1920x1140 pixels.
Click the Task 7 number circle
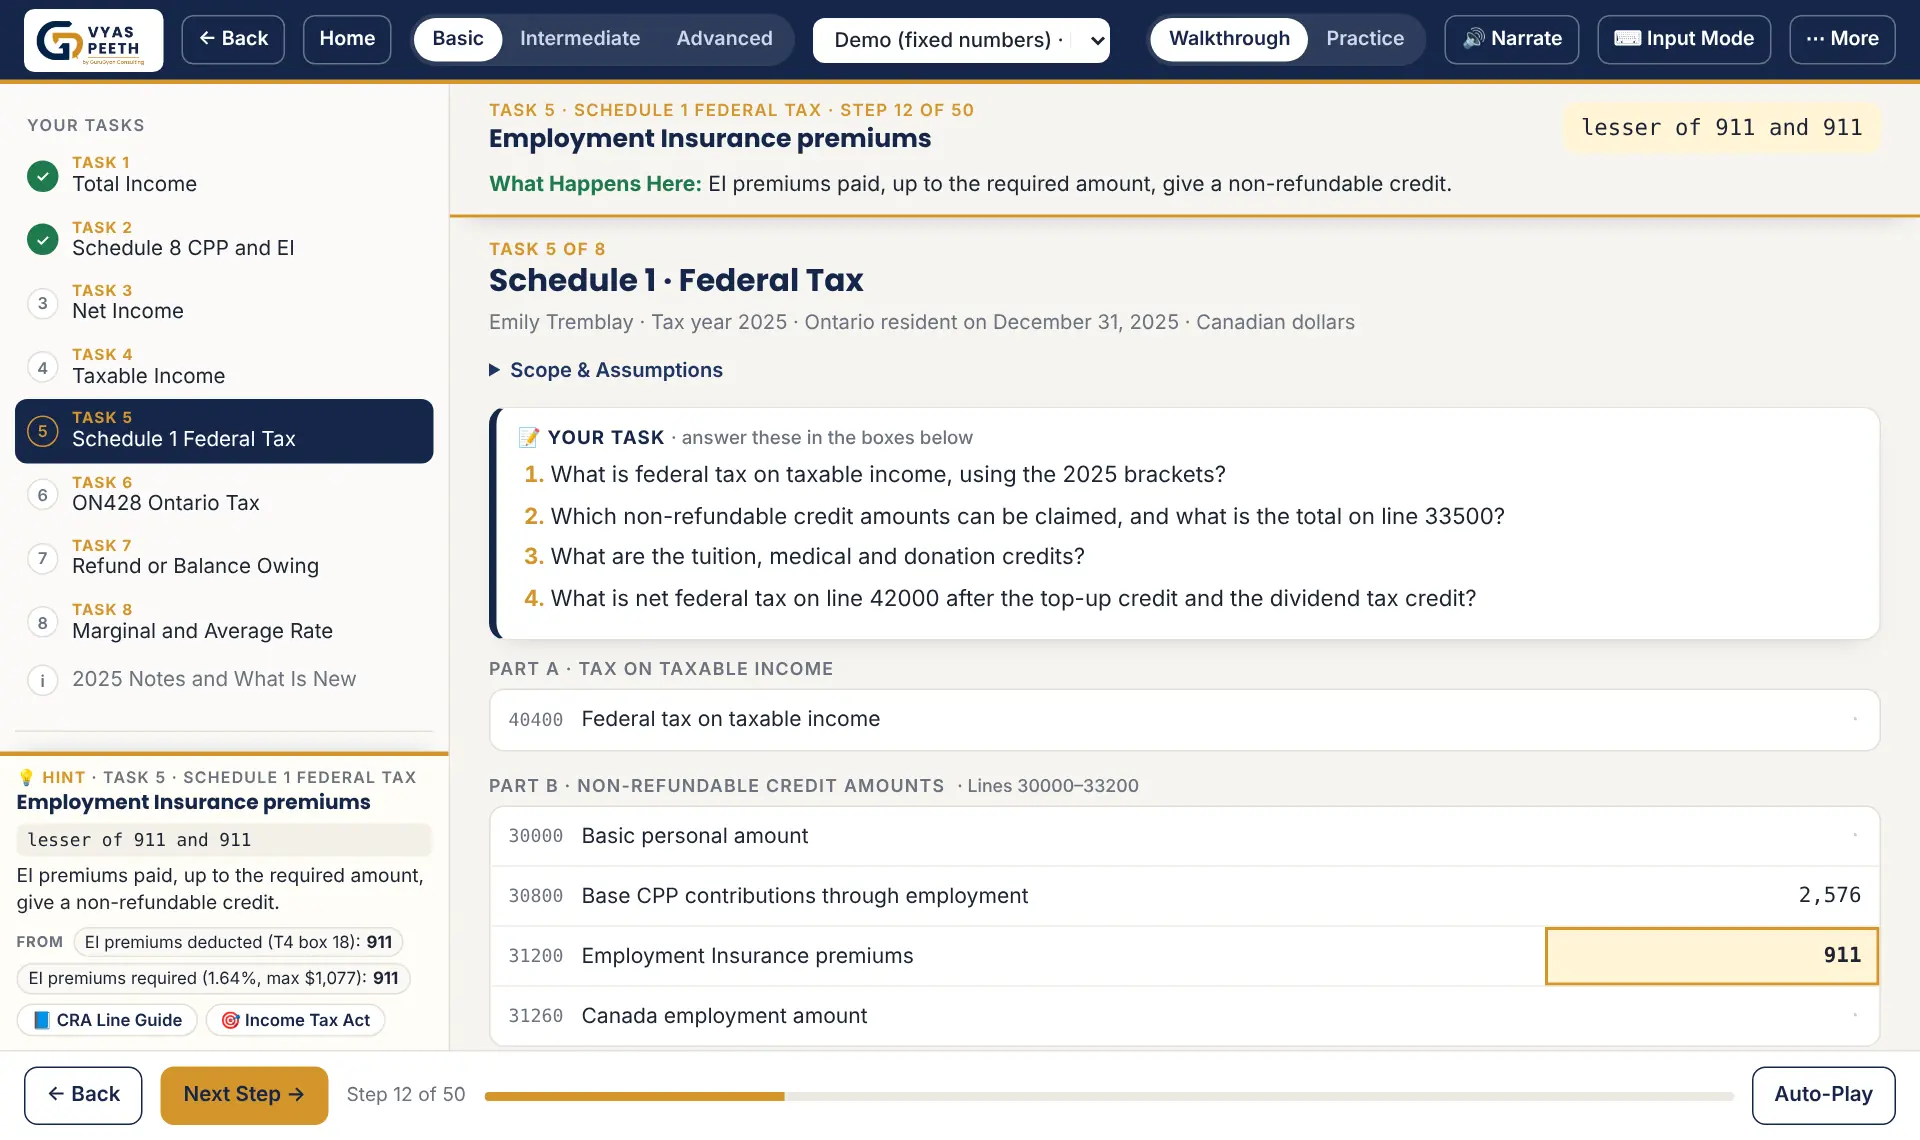42,558
